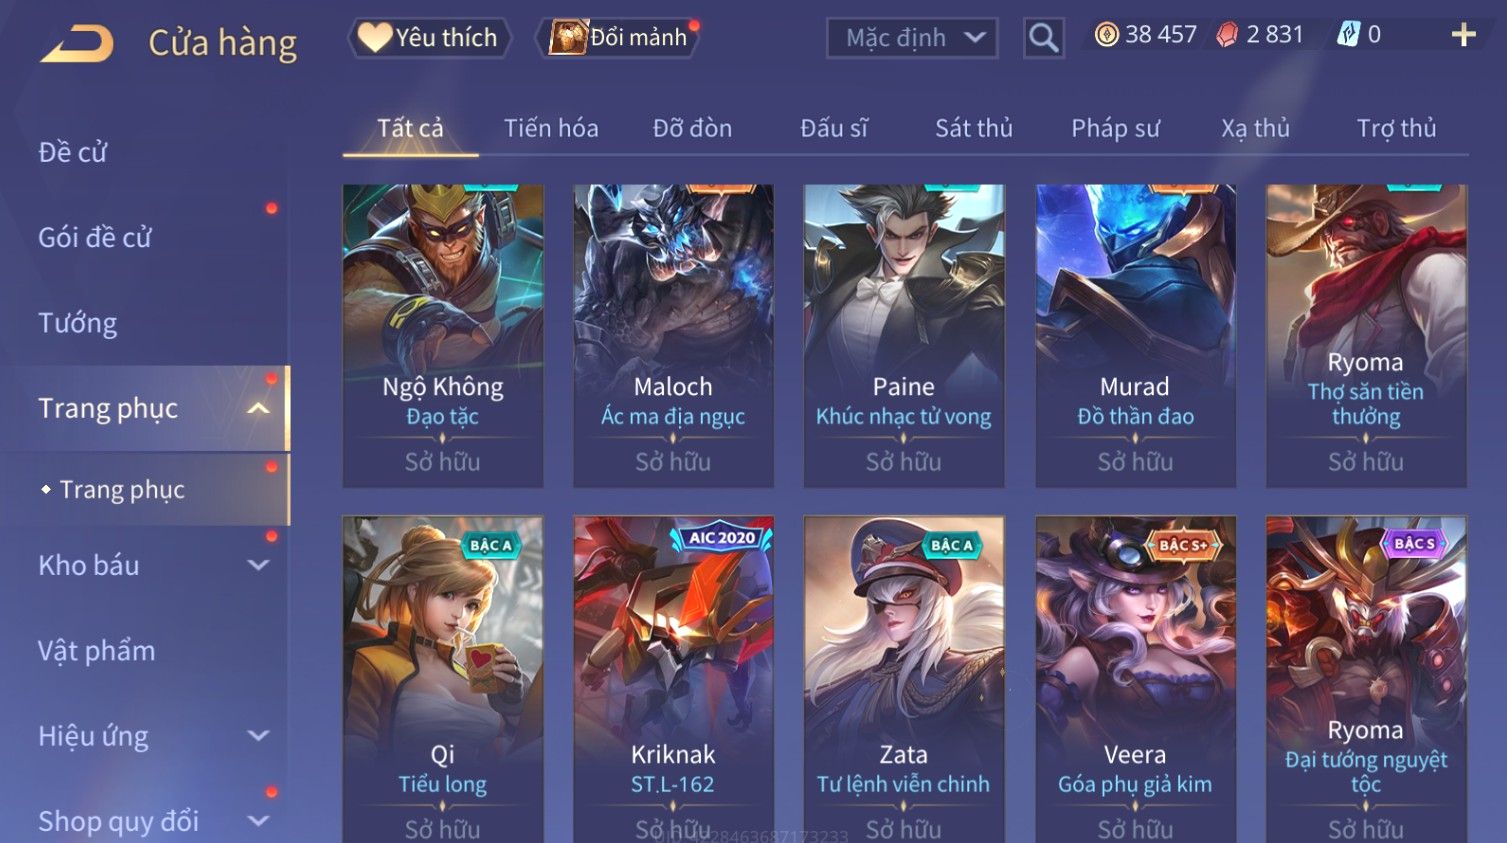
Task: Select the Veera Góa phụ giả kim skin
Action: click(x=1135, y=679)
